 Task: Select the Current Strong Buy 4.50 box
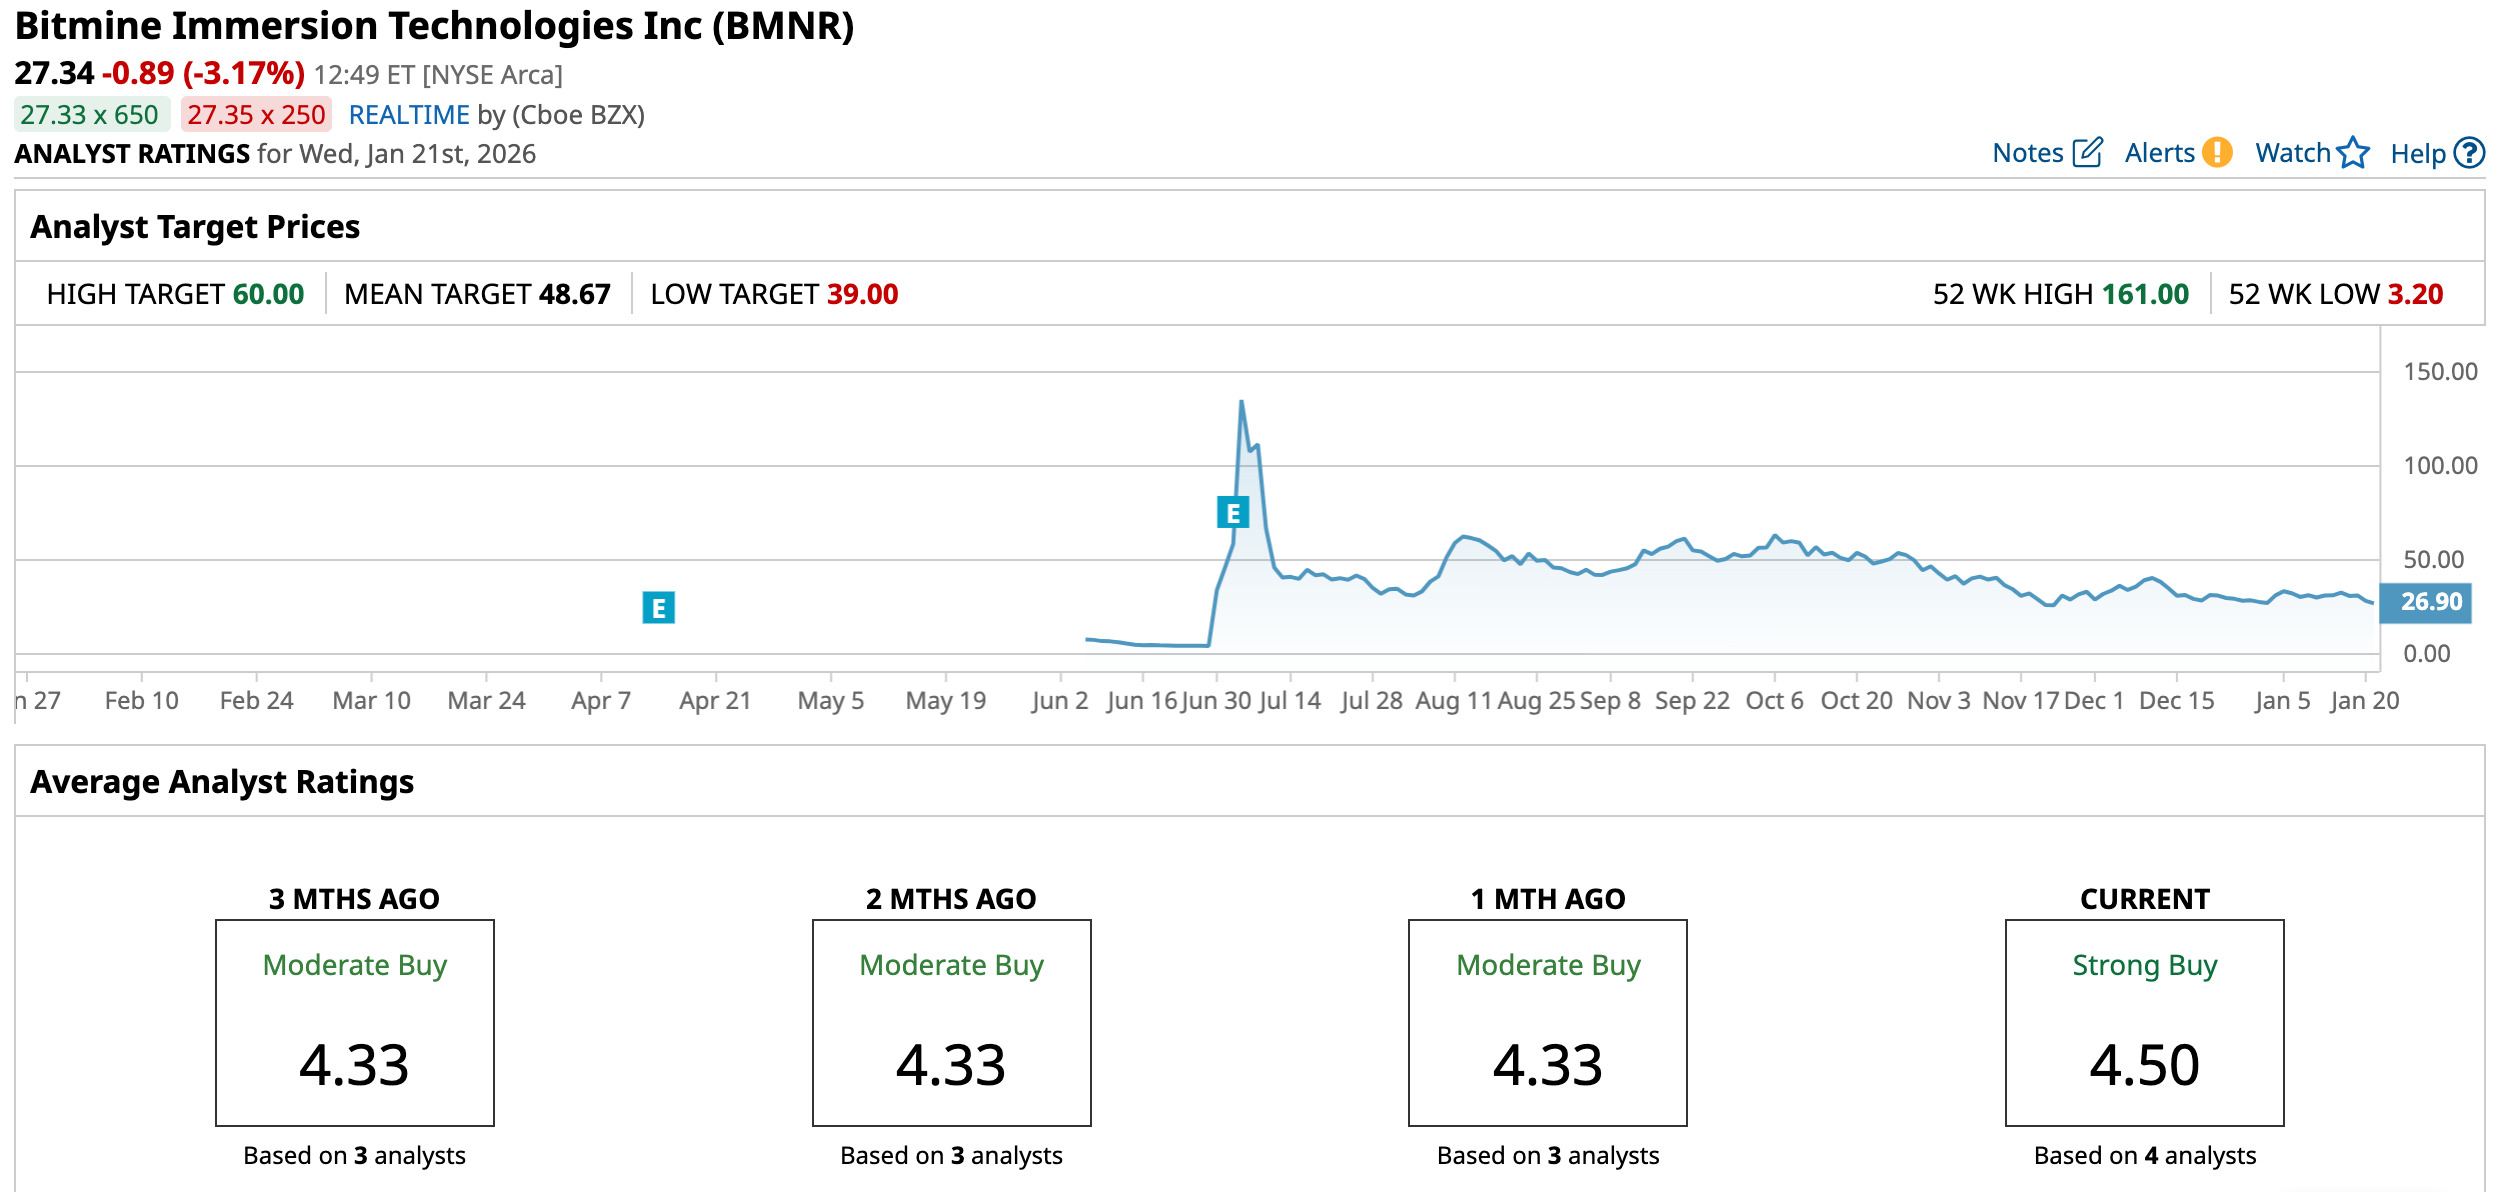(x=2144, y=1022)
